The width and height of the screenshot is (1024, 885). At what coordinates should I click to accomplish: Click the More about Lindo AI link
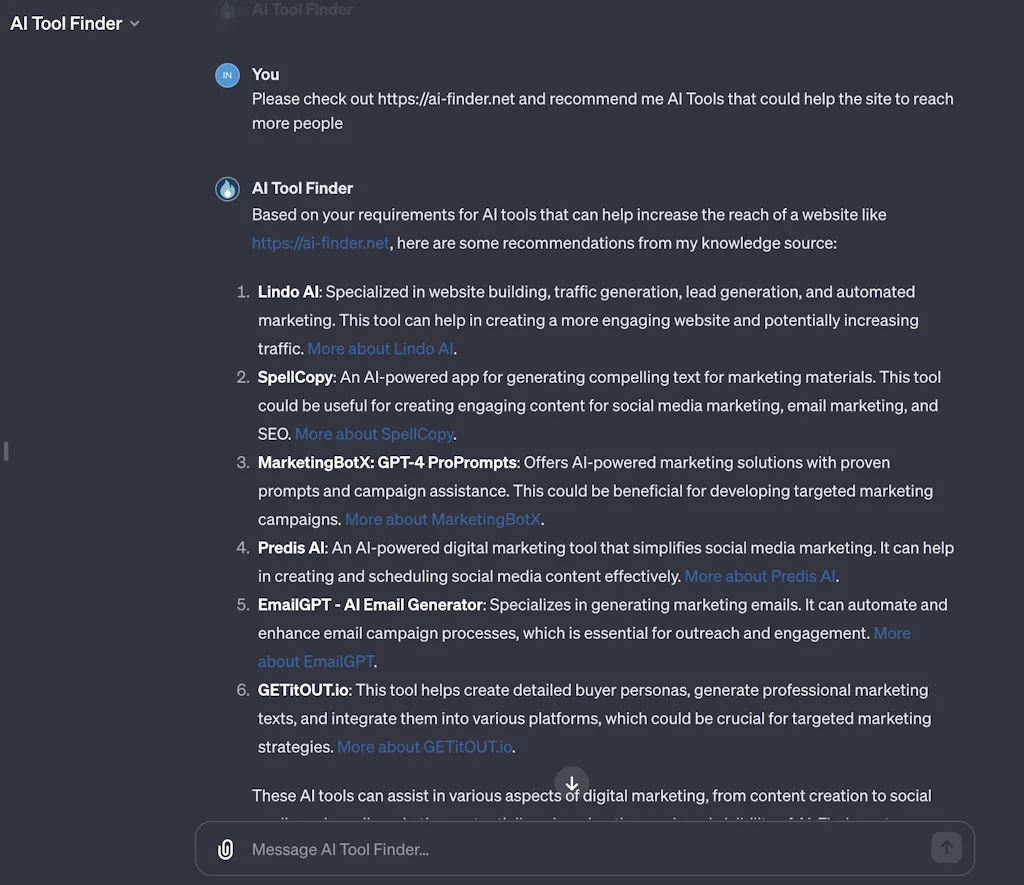[x=380, y=348]
